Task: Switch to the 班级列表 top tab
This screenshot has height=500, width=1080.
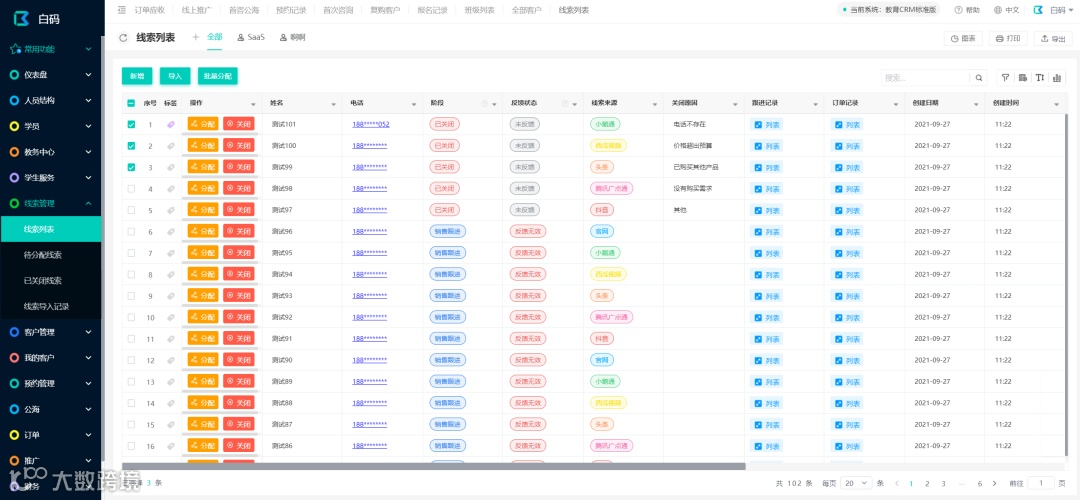Action: point(479,10)
